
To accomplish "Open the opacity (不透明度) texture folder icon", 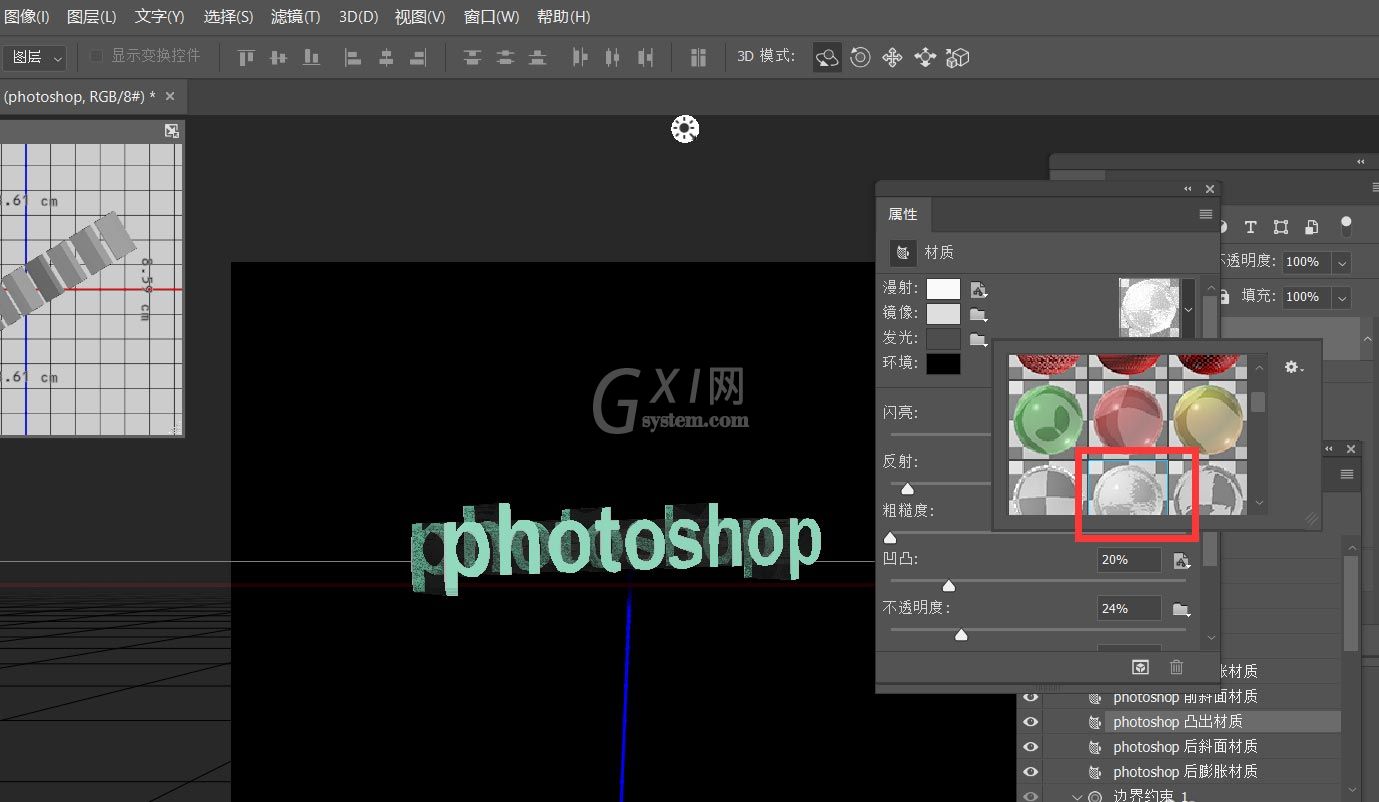I will pyautogui.click(x=1181, y=609).
